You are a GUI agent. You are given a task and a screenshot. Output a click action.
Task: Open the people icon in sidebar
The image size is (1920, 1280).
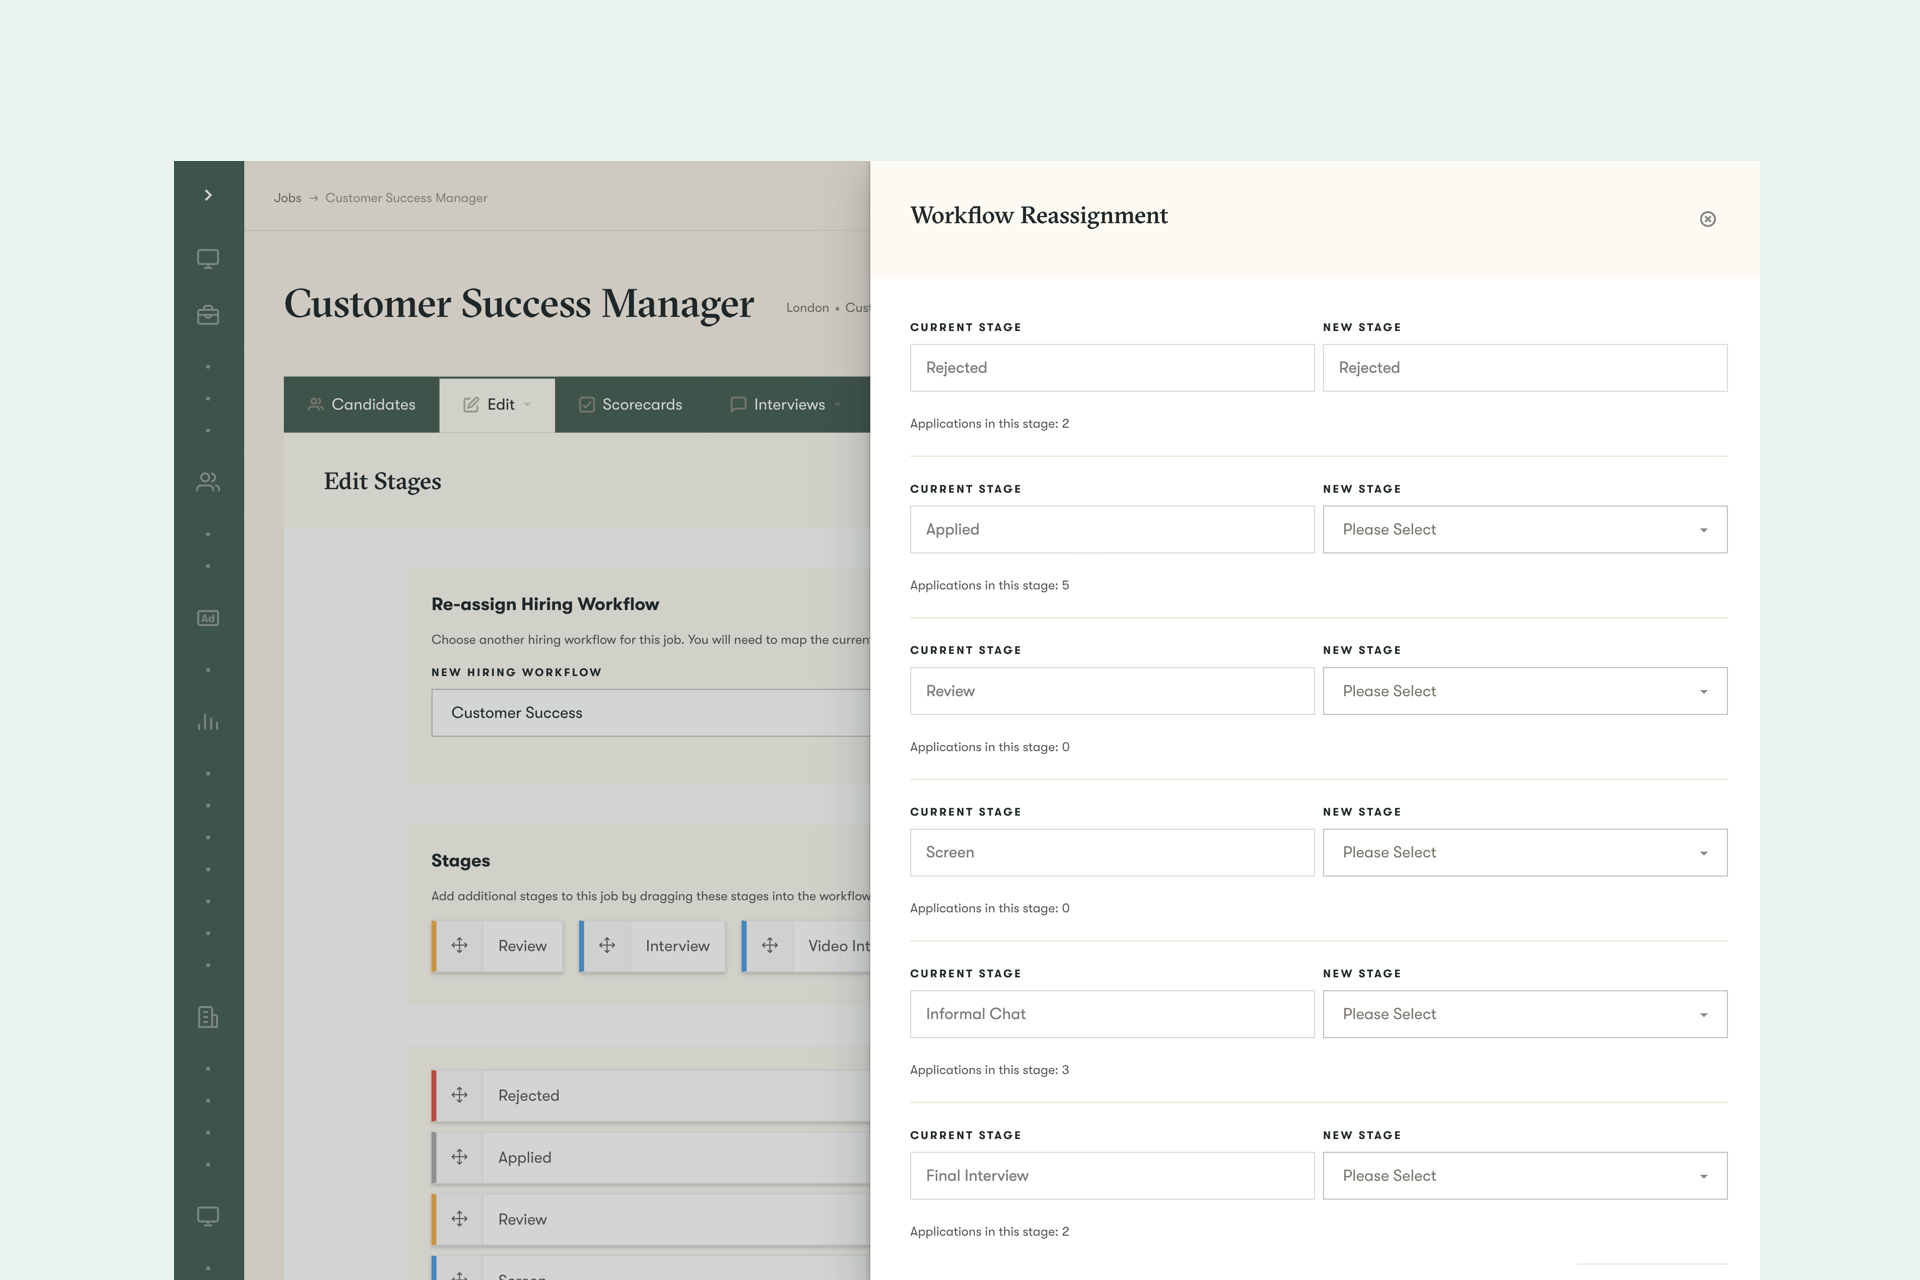coord(208,482)
